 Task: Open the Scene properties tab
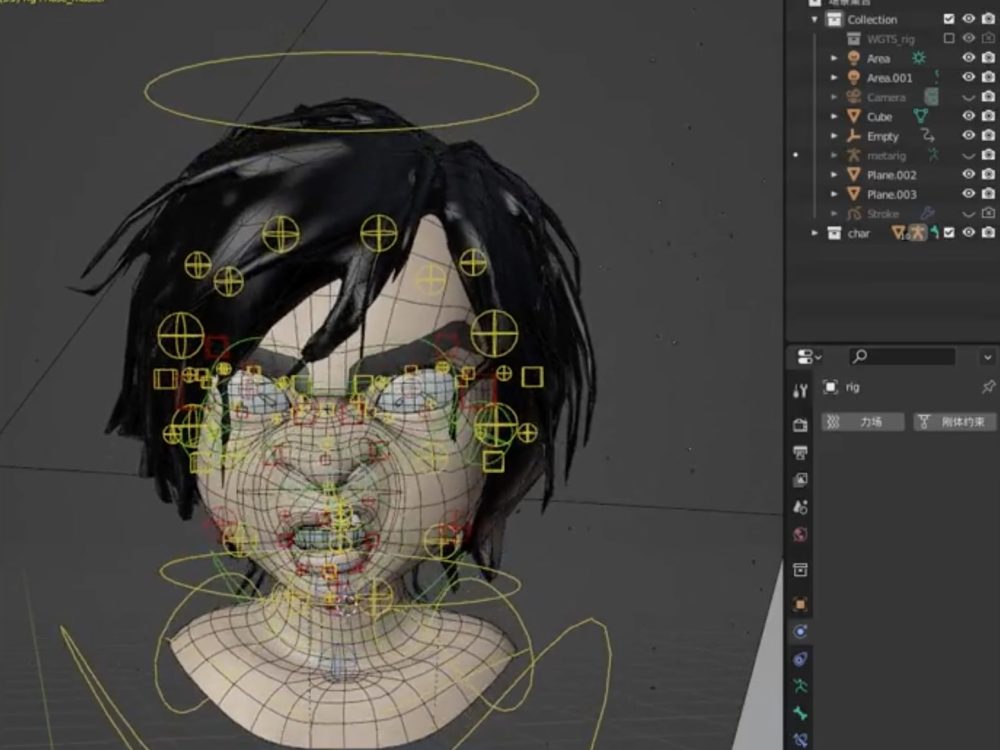800,507
